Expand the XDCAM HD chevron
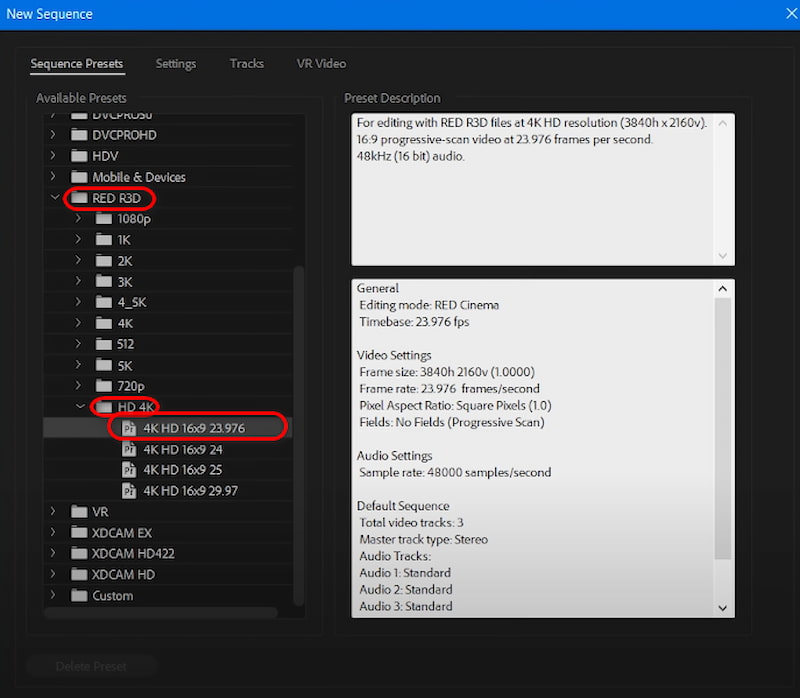This screenshot has height=698, width=800. tap(53, 574)
